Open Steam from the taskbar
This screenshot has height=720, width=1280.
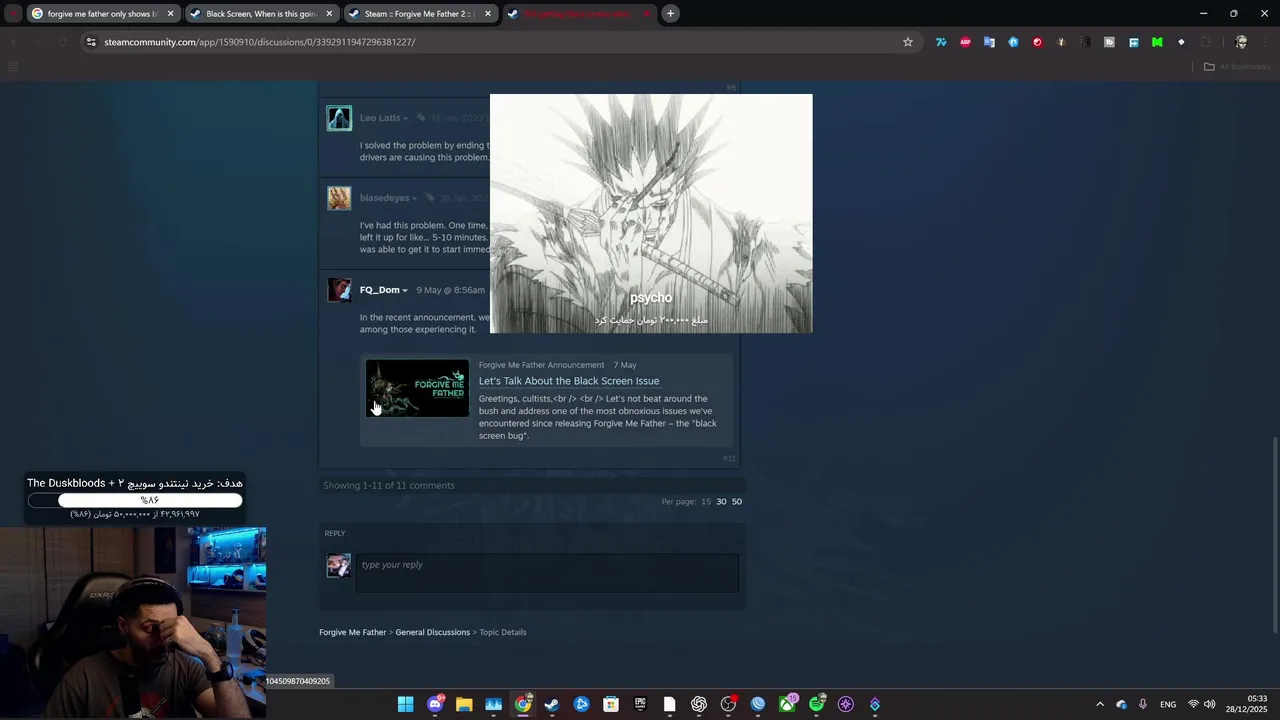click(552, 704)
